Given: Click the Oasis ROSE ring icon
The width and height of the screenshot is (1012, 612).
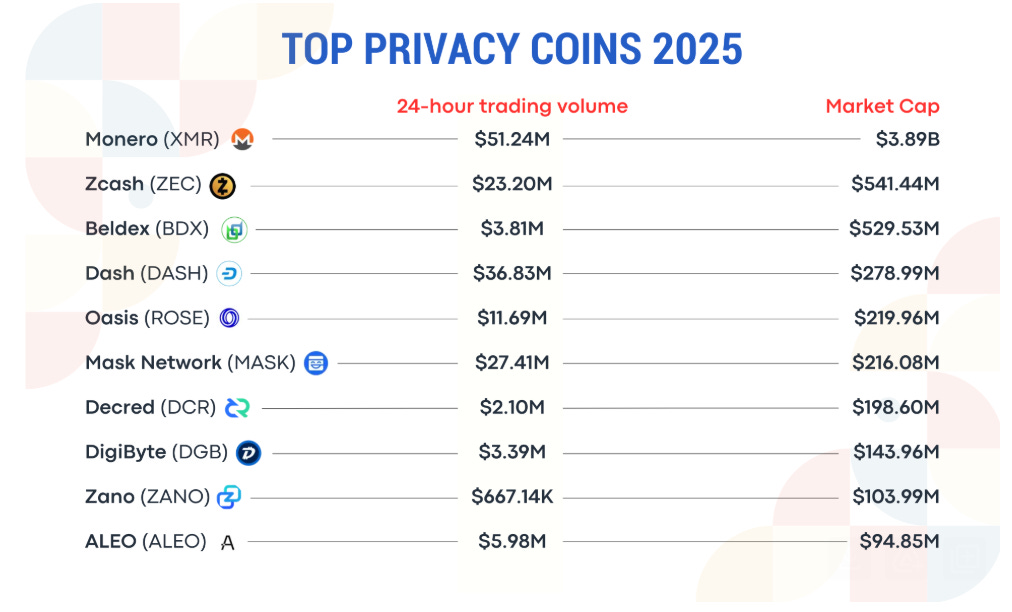Looking at the screenshot, I should [x=230, y=318].
